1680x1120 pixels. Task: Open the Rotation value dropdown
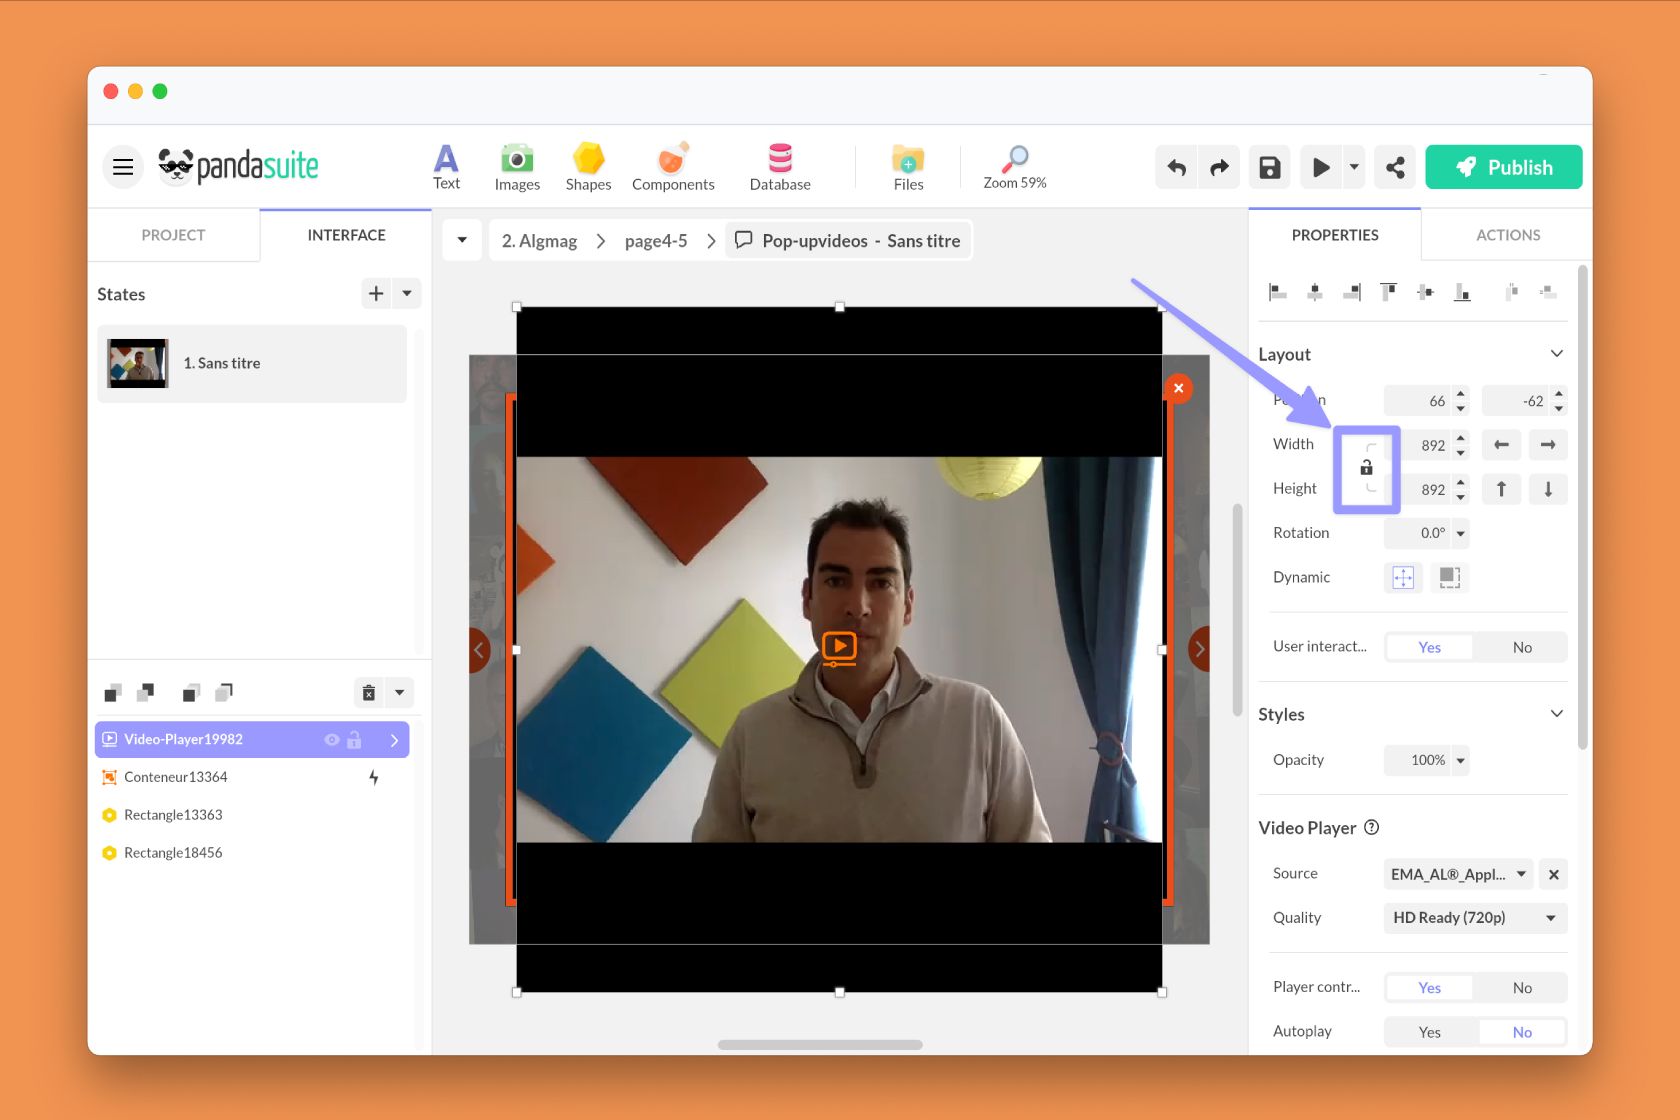pos(1460,533)
